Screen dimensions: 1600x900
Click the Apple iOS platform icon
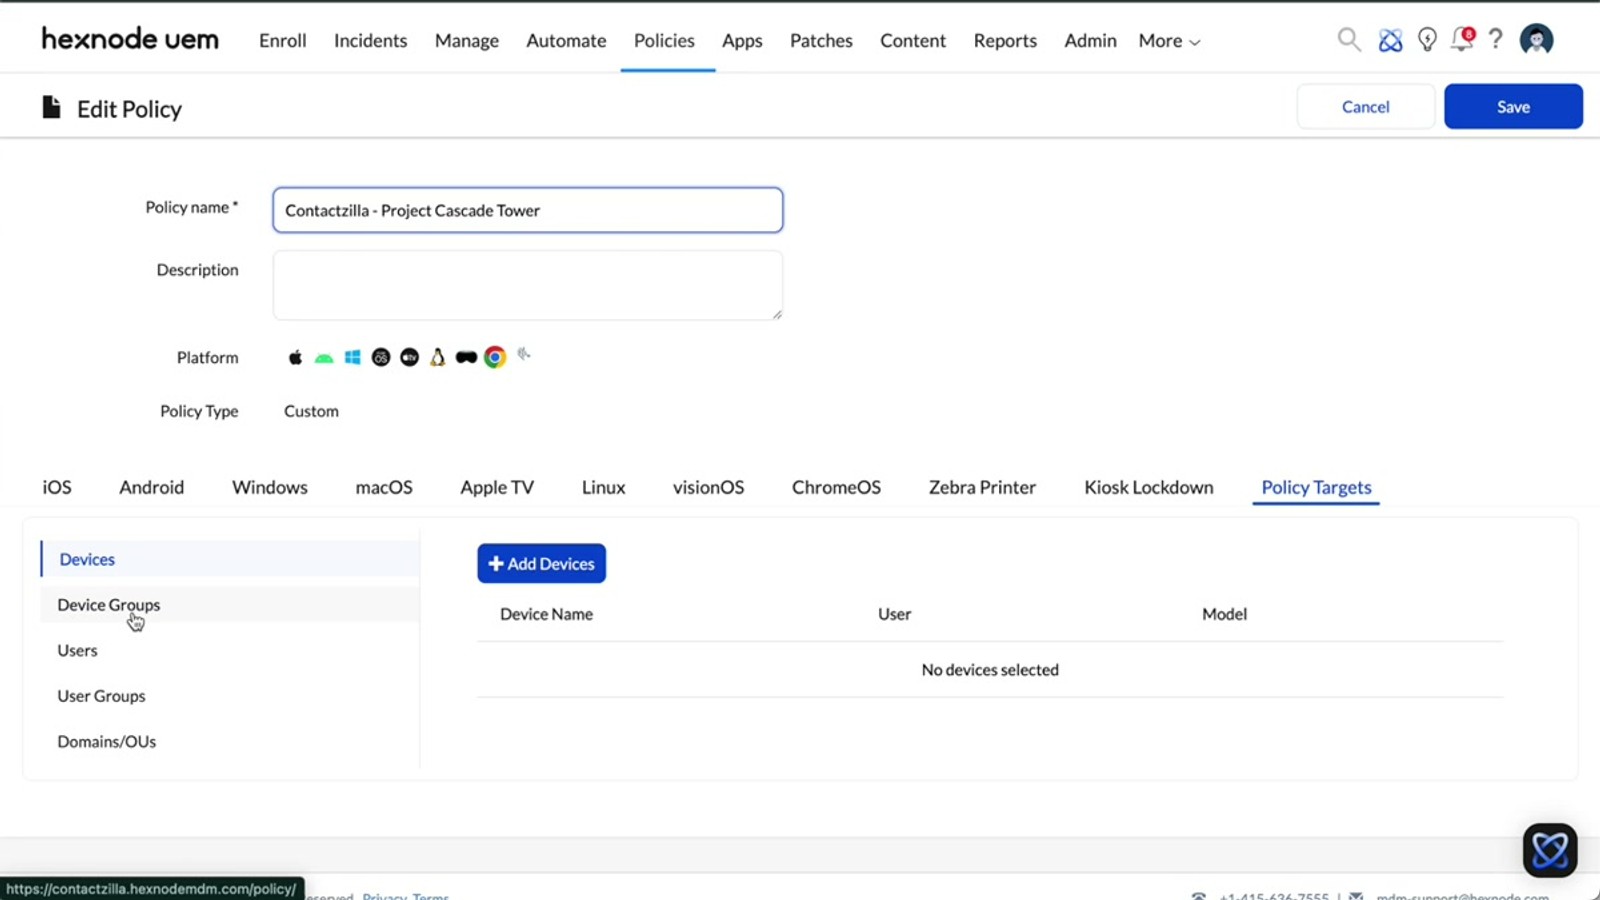295,357
